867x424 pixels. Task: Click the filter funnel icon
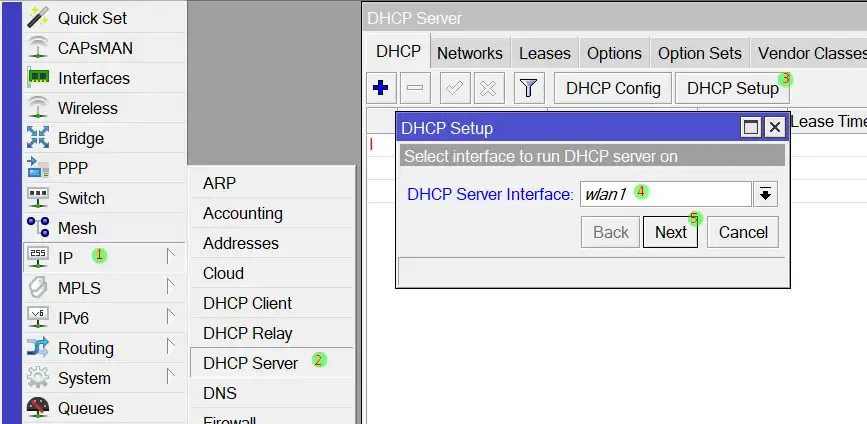[529, 88]
